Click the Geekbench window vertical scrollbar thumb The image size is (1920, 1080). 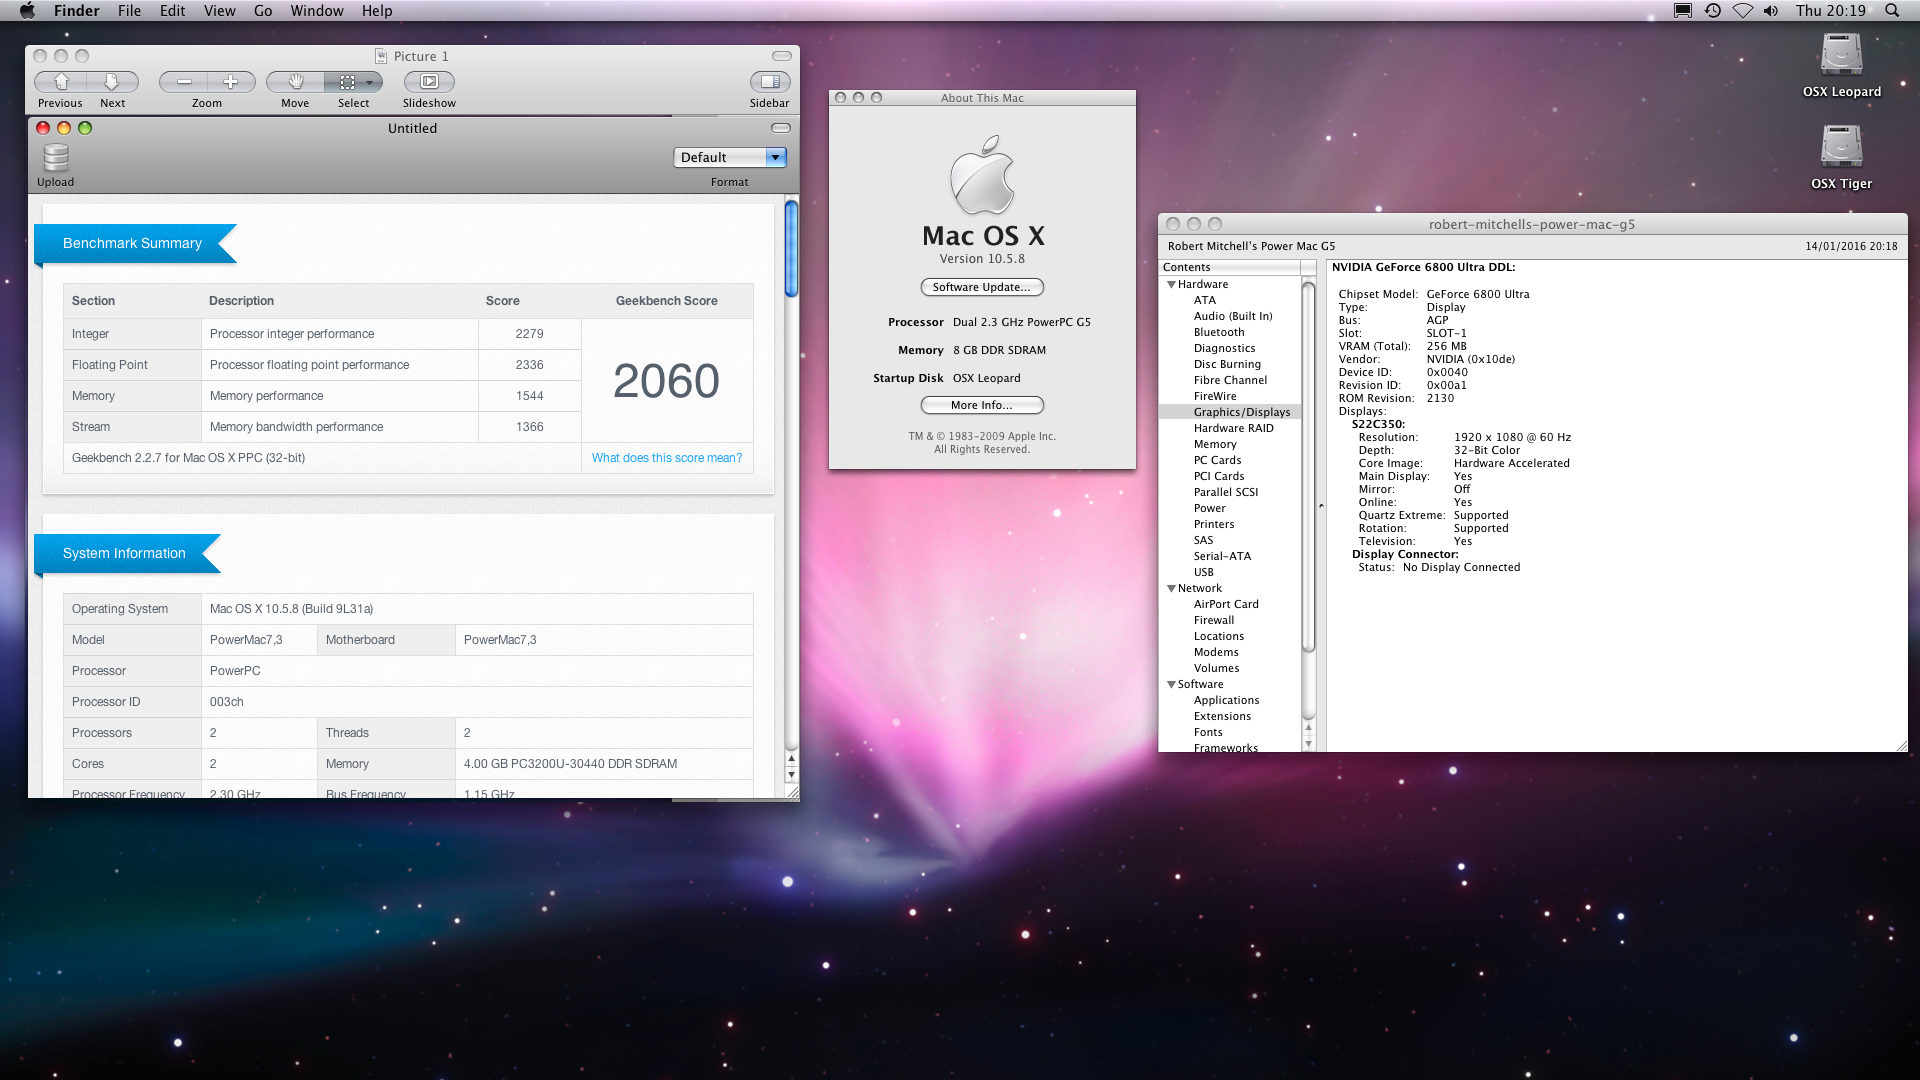791,249
